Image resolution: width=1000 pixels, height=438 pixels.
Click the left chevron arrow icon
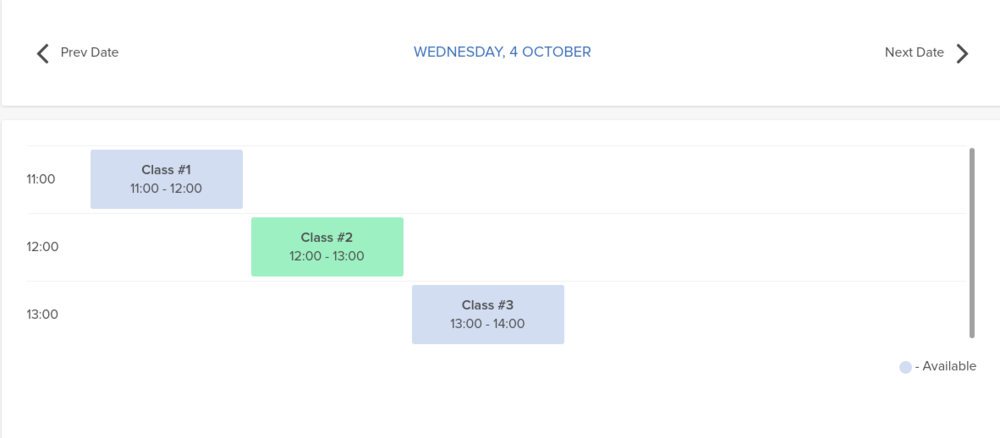pos(43,53)
